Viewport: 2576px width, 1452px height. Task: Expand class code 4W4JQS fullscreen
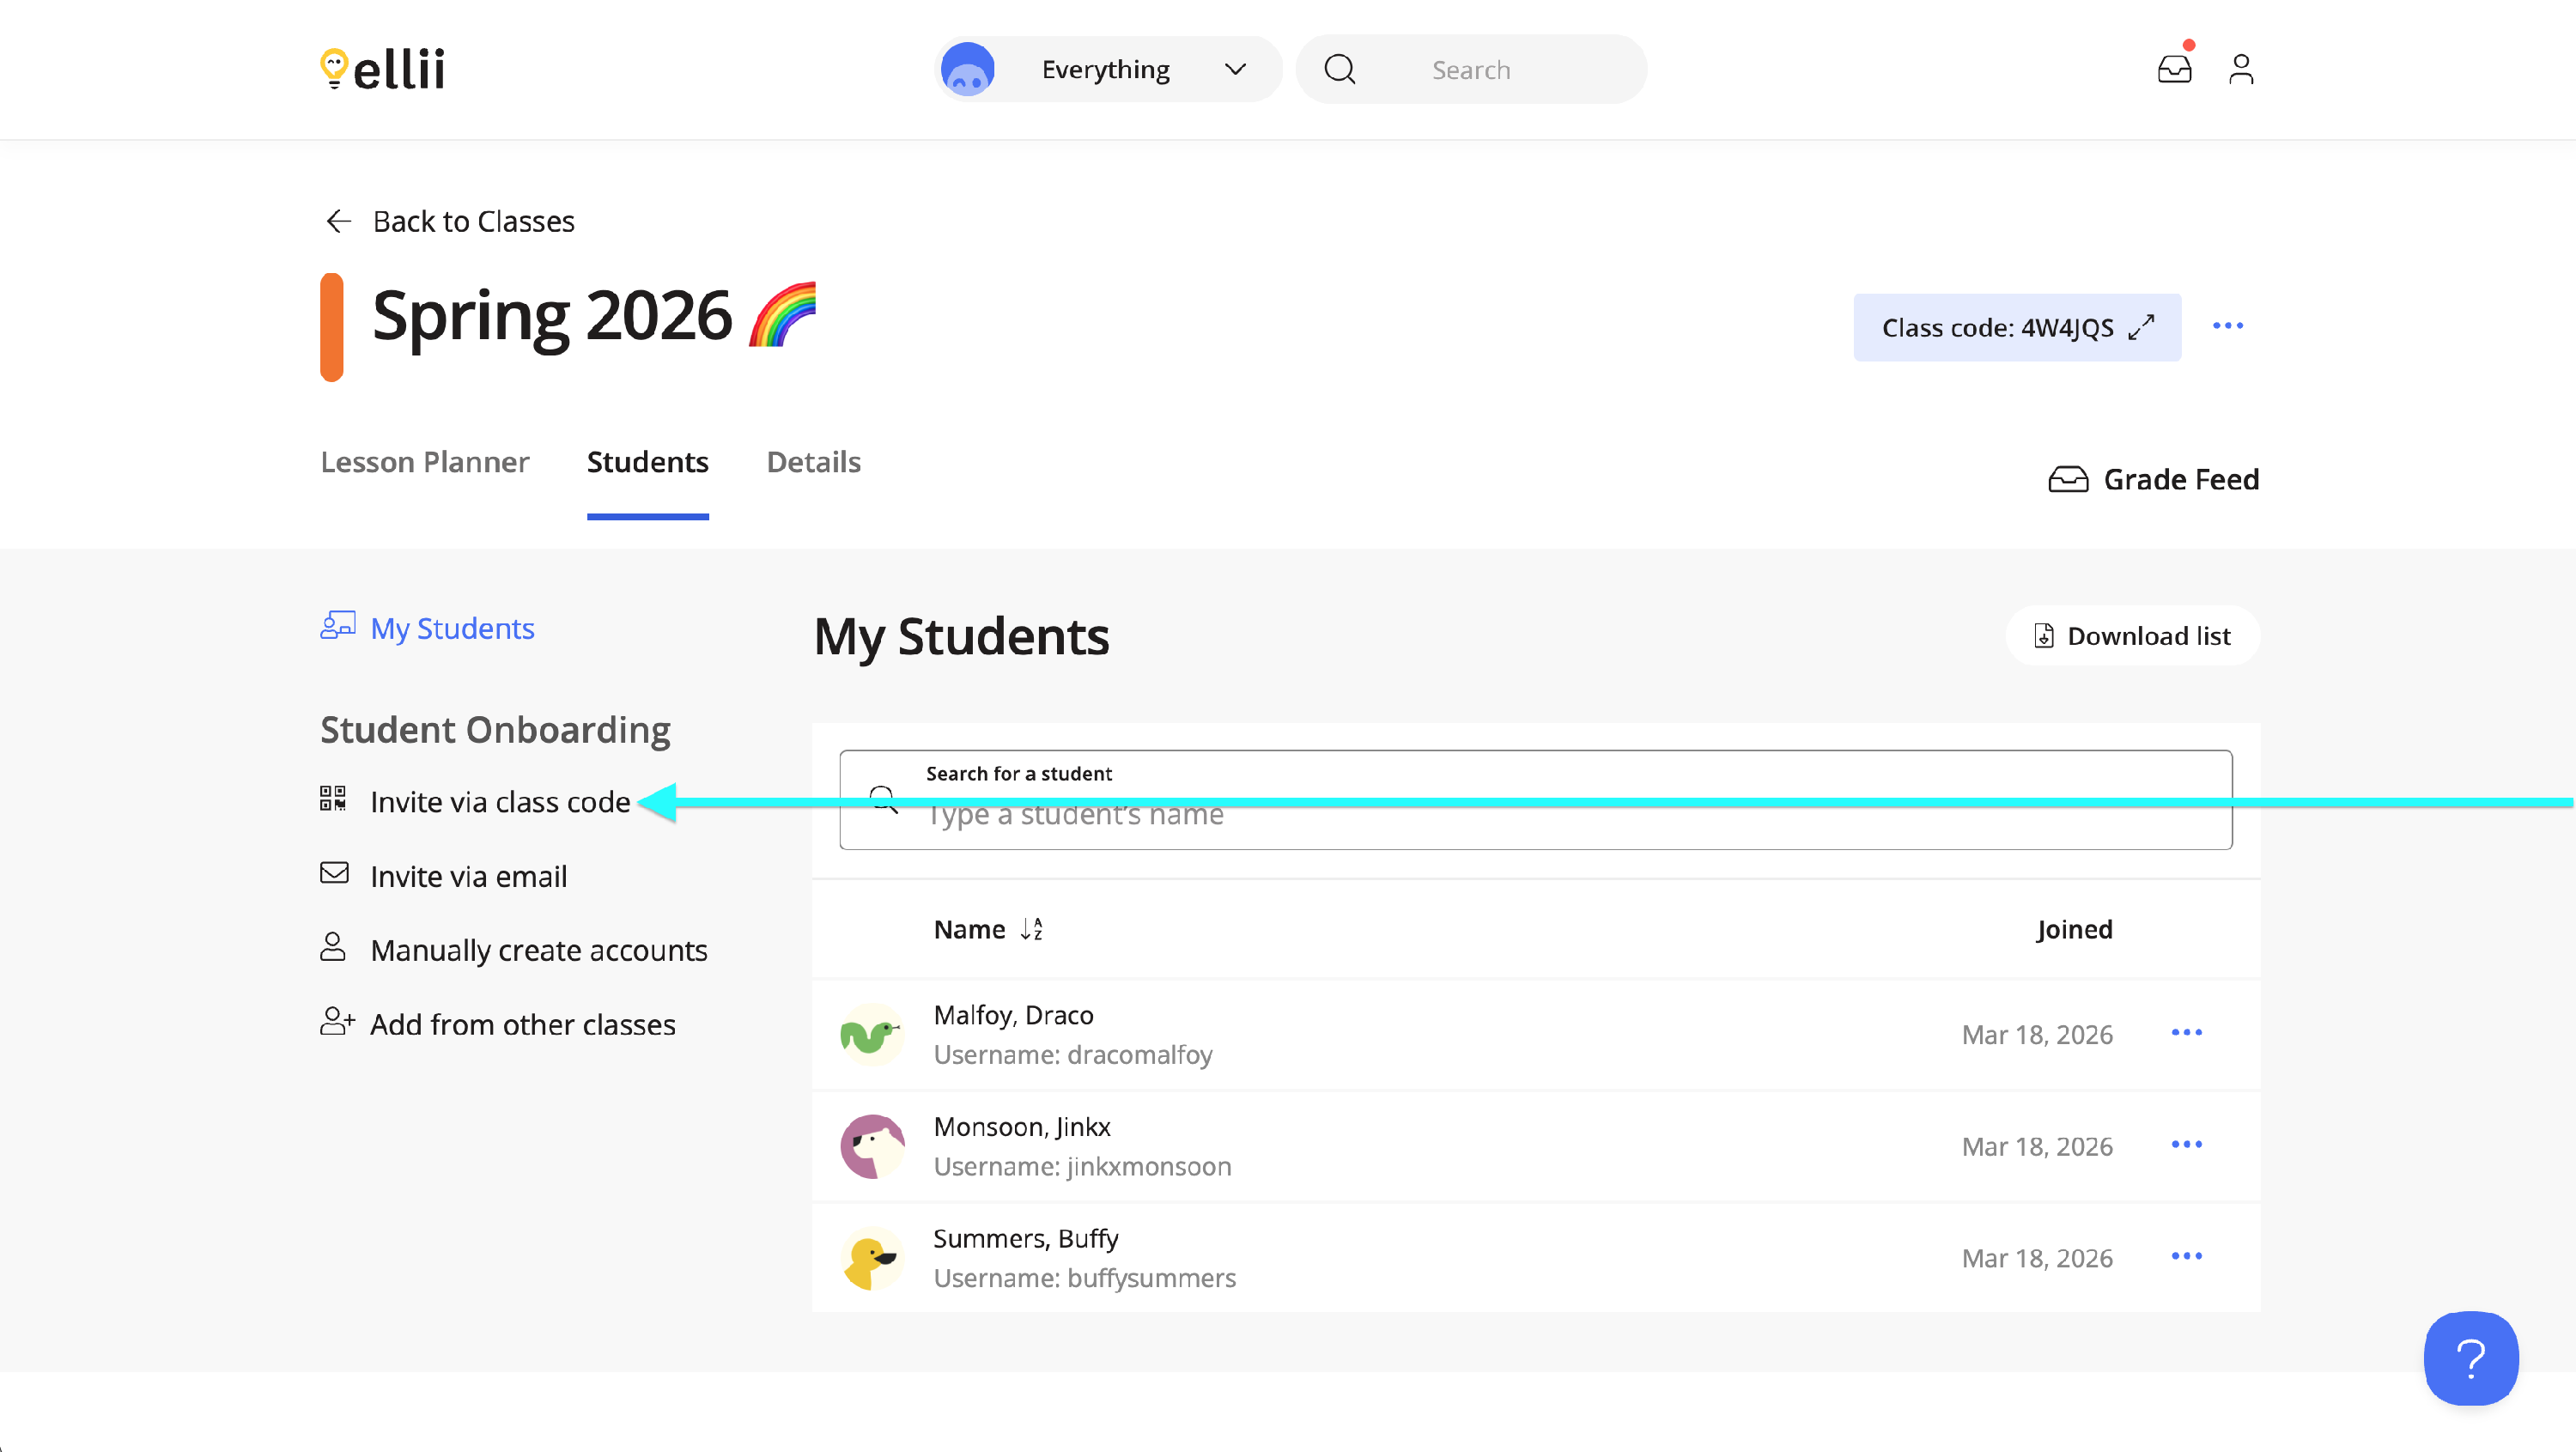click(2141, 327)
